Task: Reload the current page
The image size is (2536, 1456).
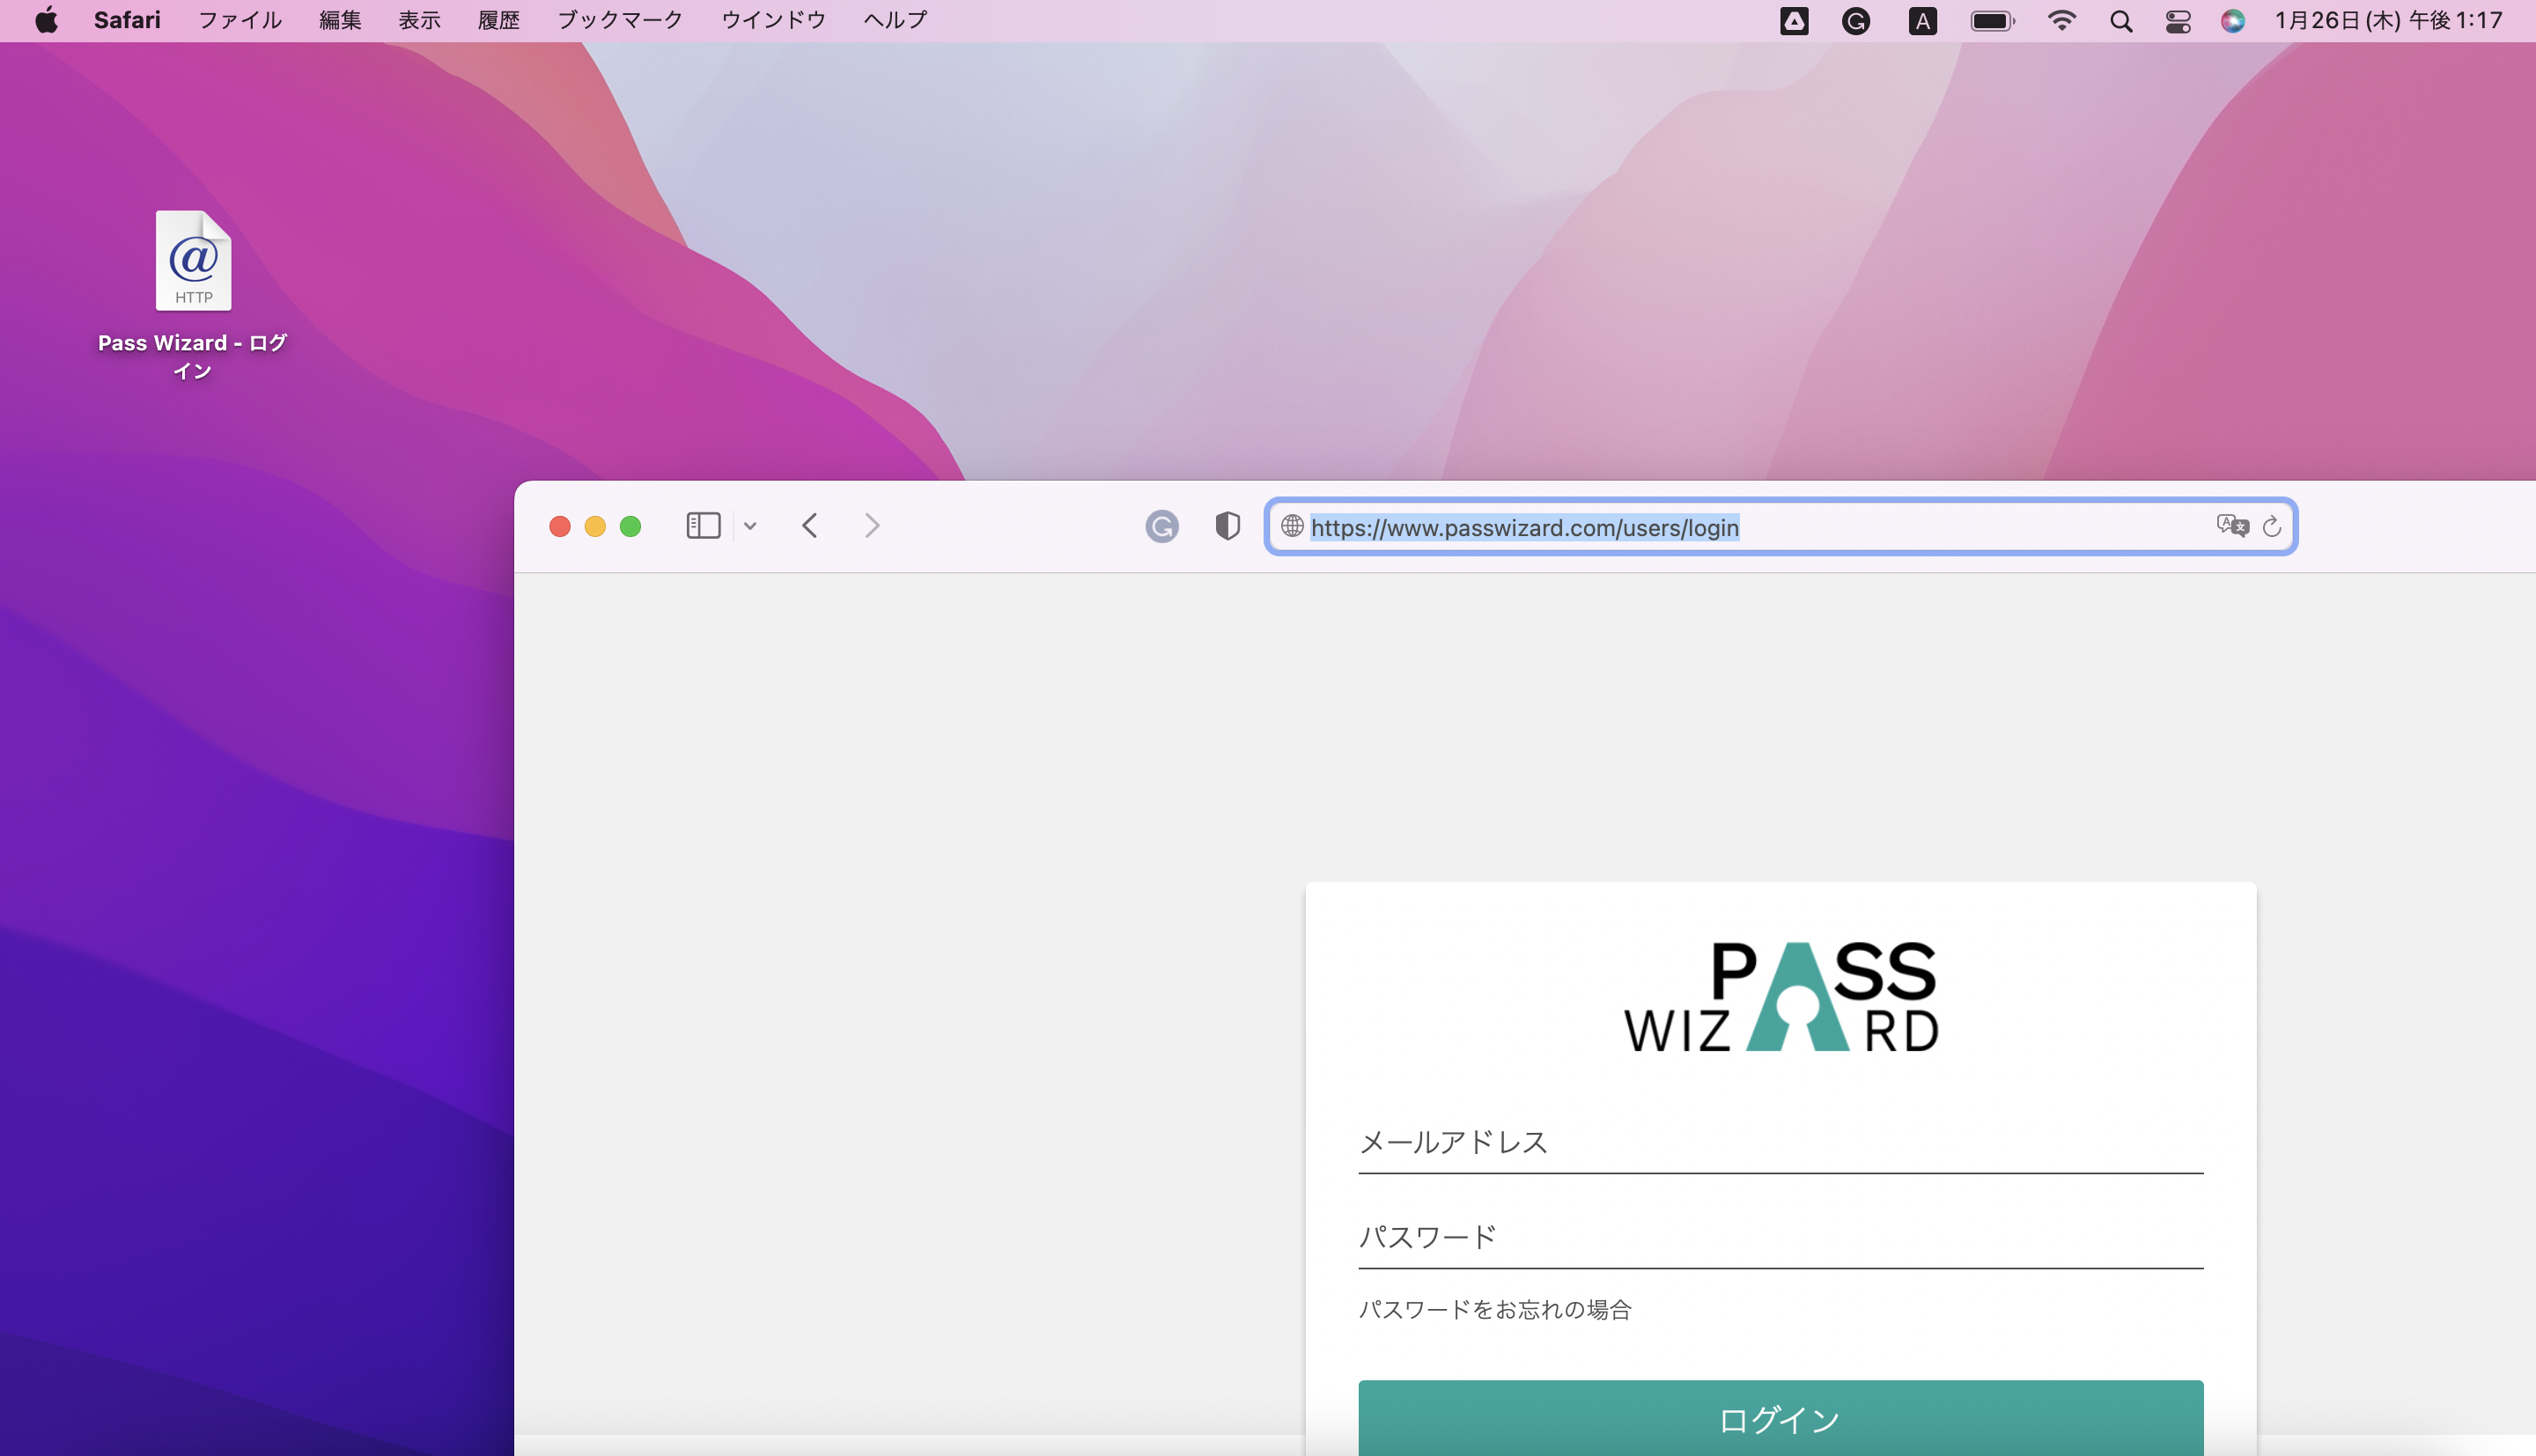Action: pyautogui.click(x=2272, y=526)
